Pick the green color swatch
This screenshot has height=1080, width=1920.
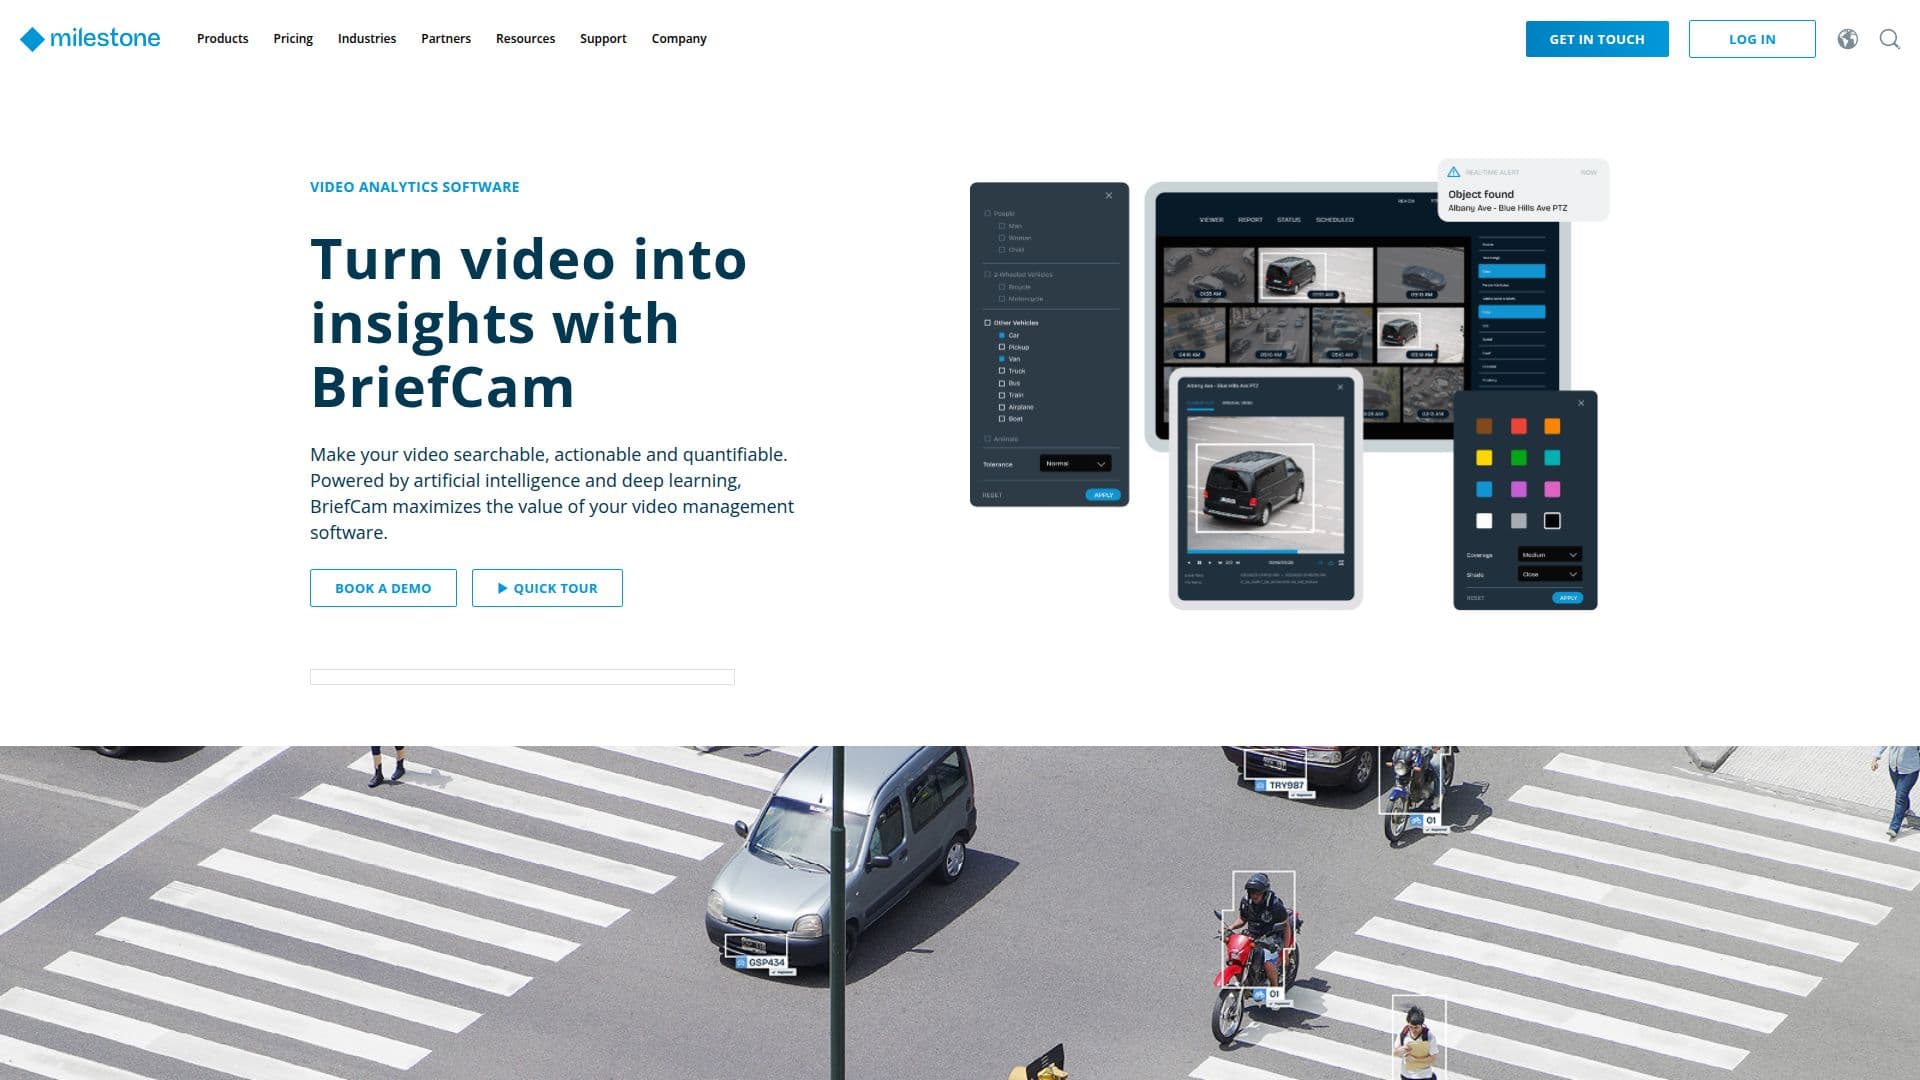coord(1519,458)
